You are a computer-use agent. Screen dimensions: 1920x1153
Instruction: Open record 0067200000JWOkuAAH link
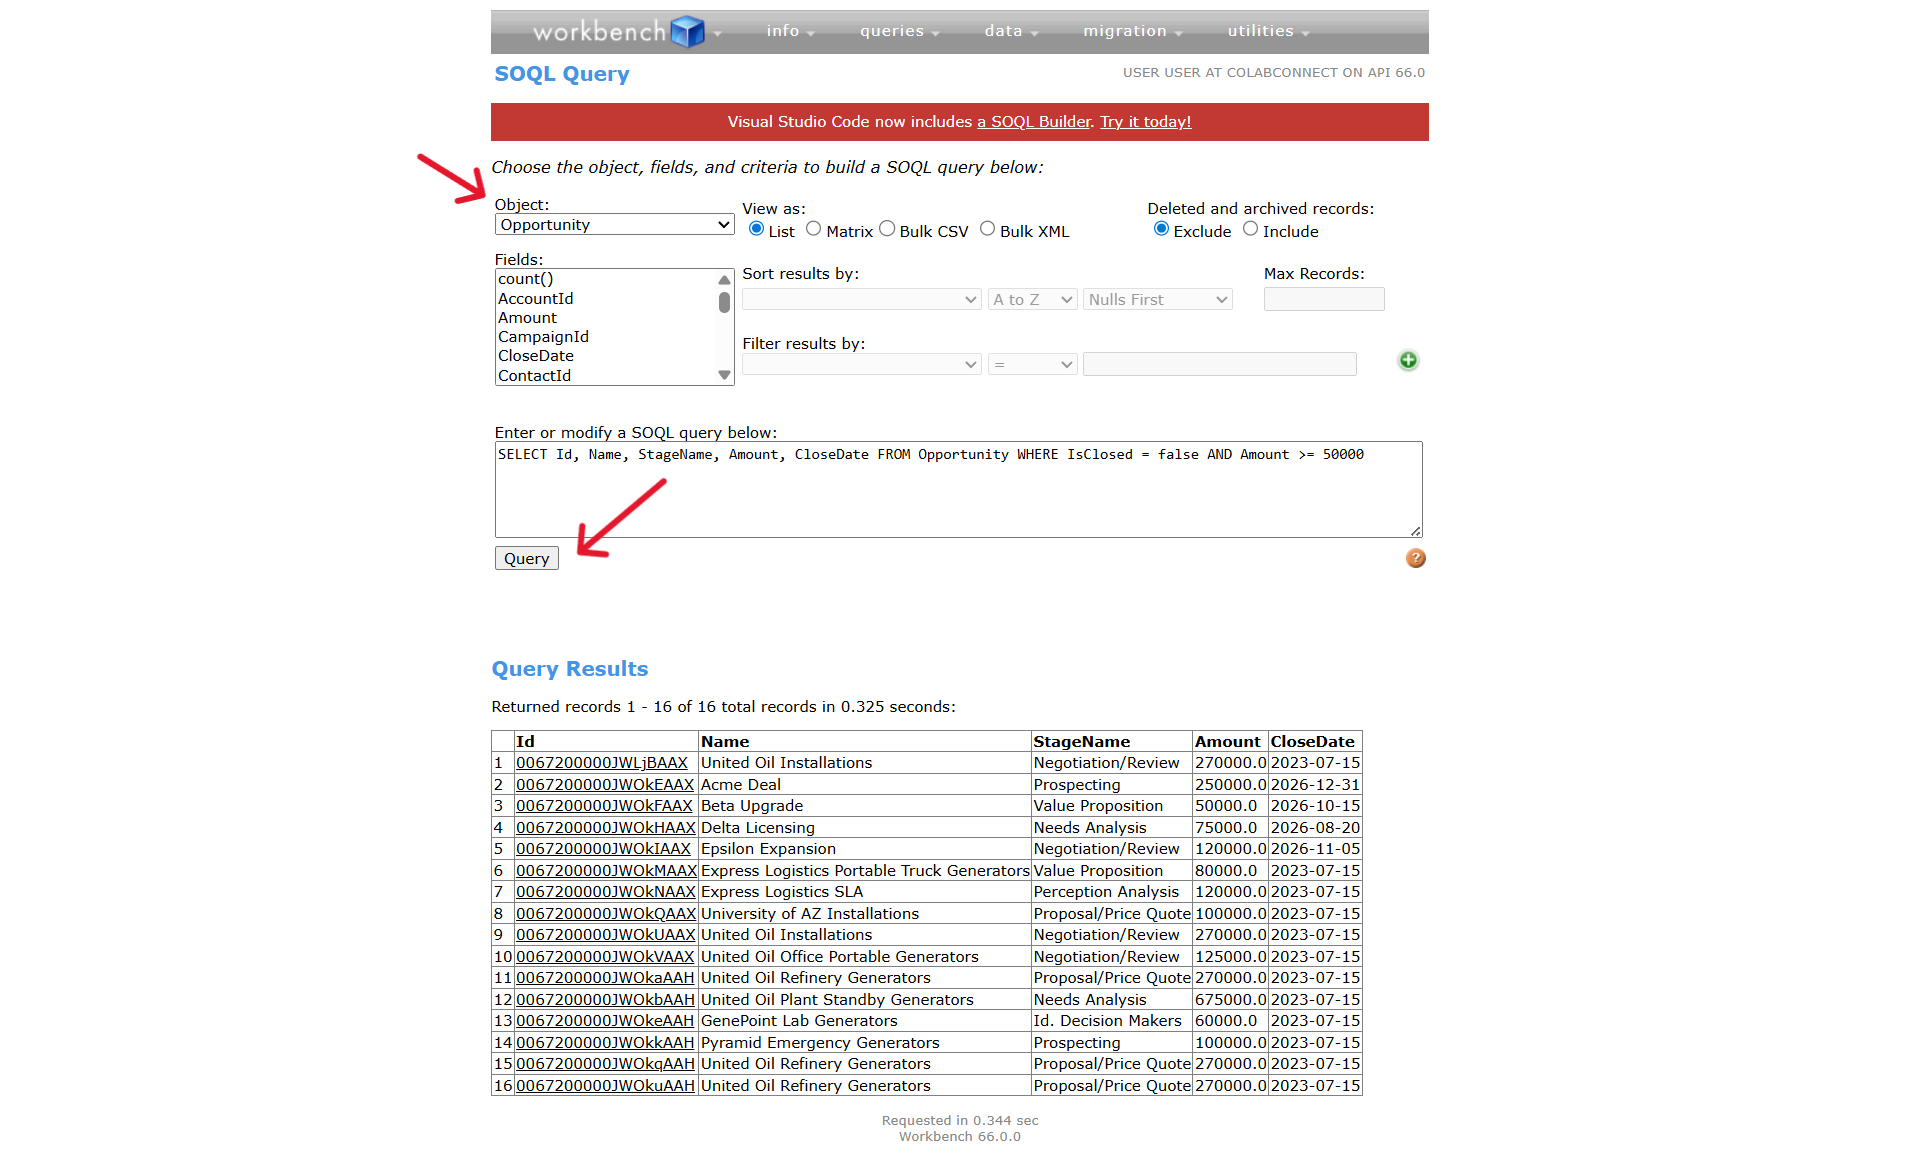tap(605, 1086)
